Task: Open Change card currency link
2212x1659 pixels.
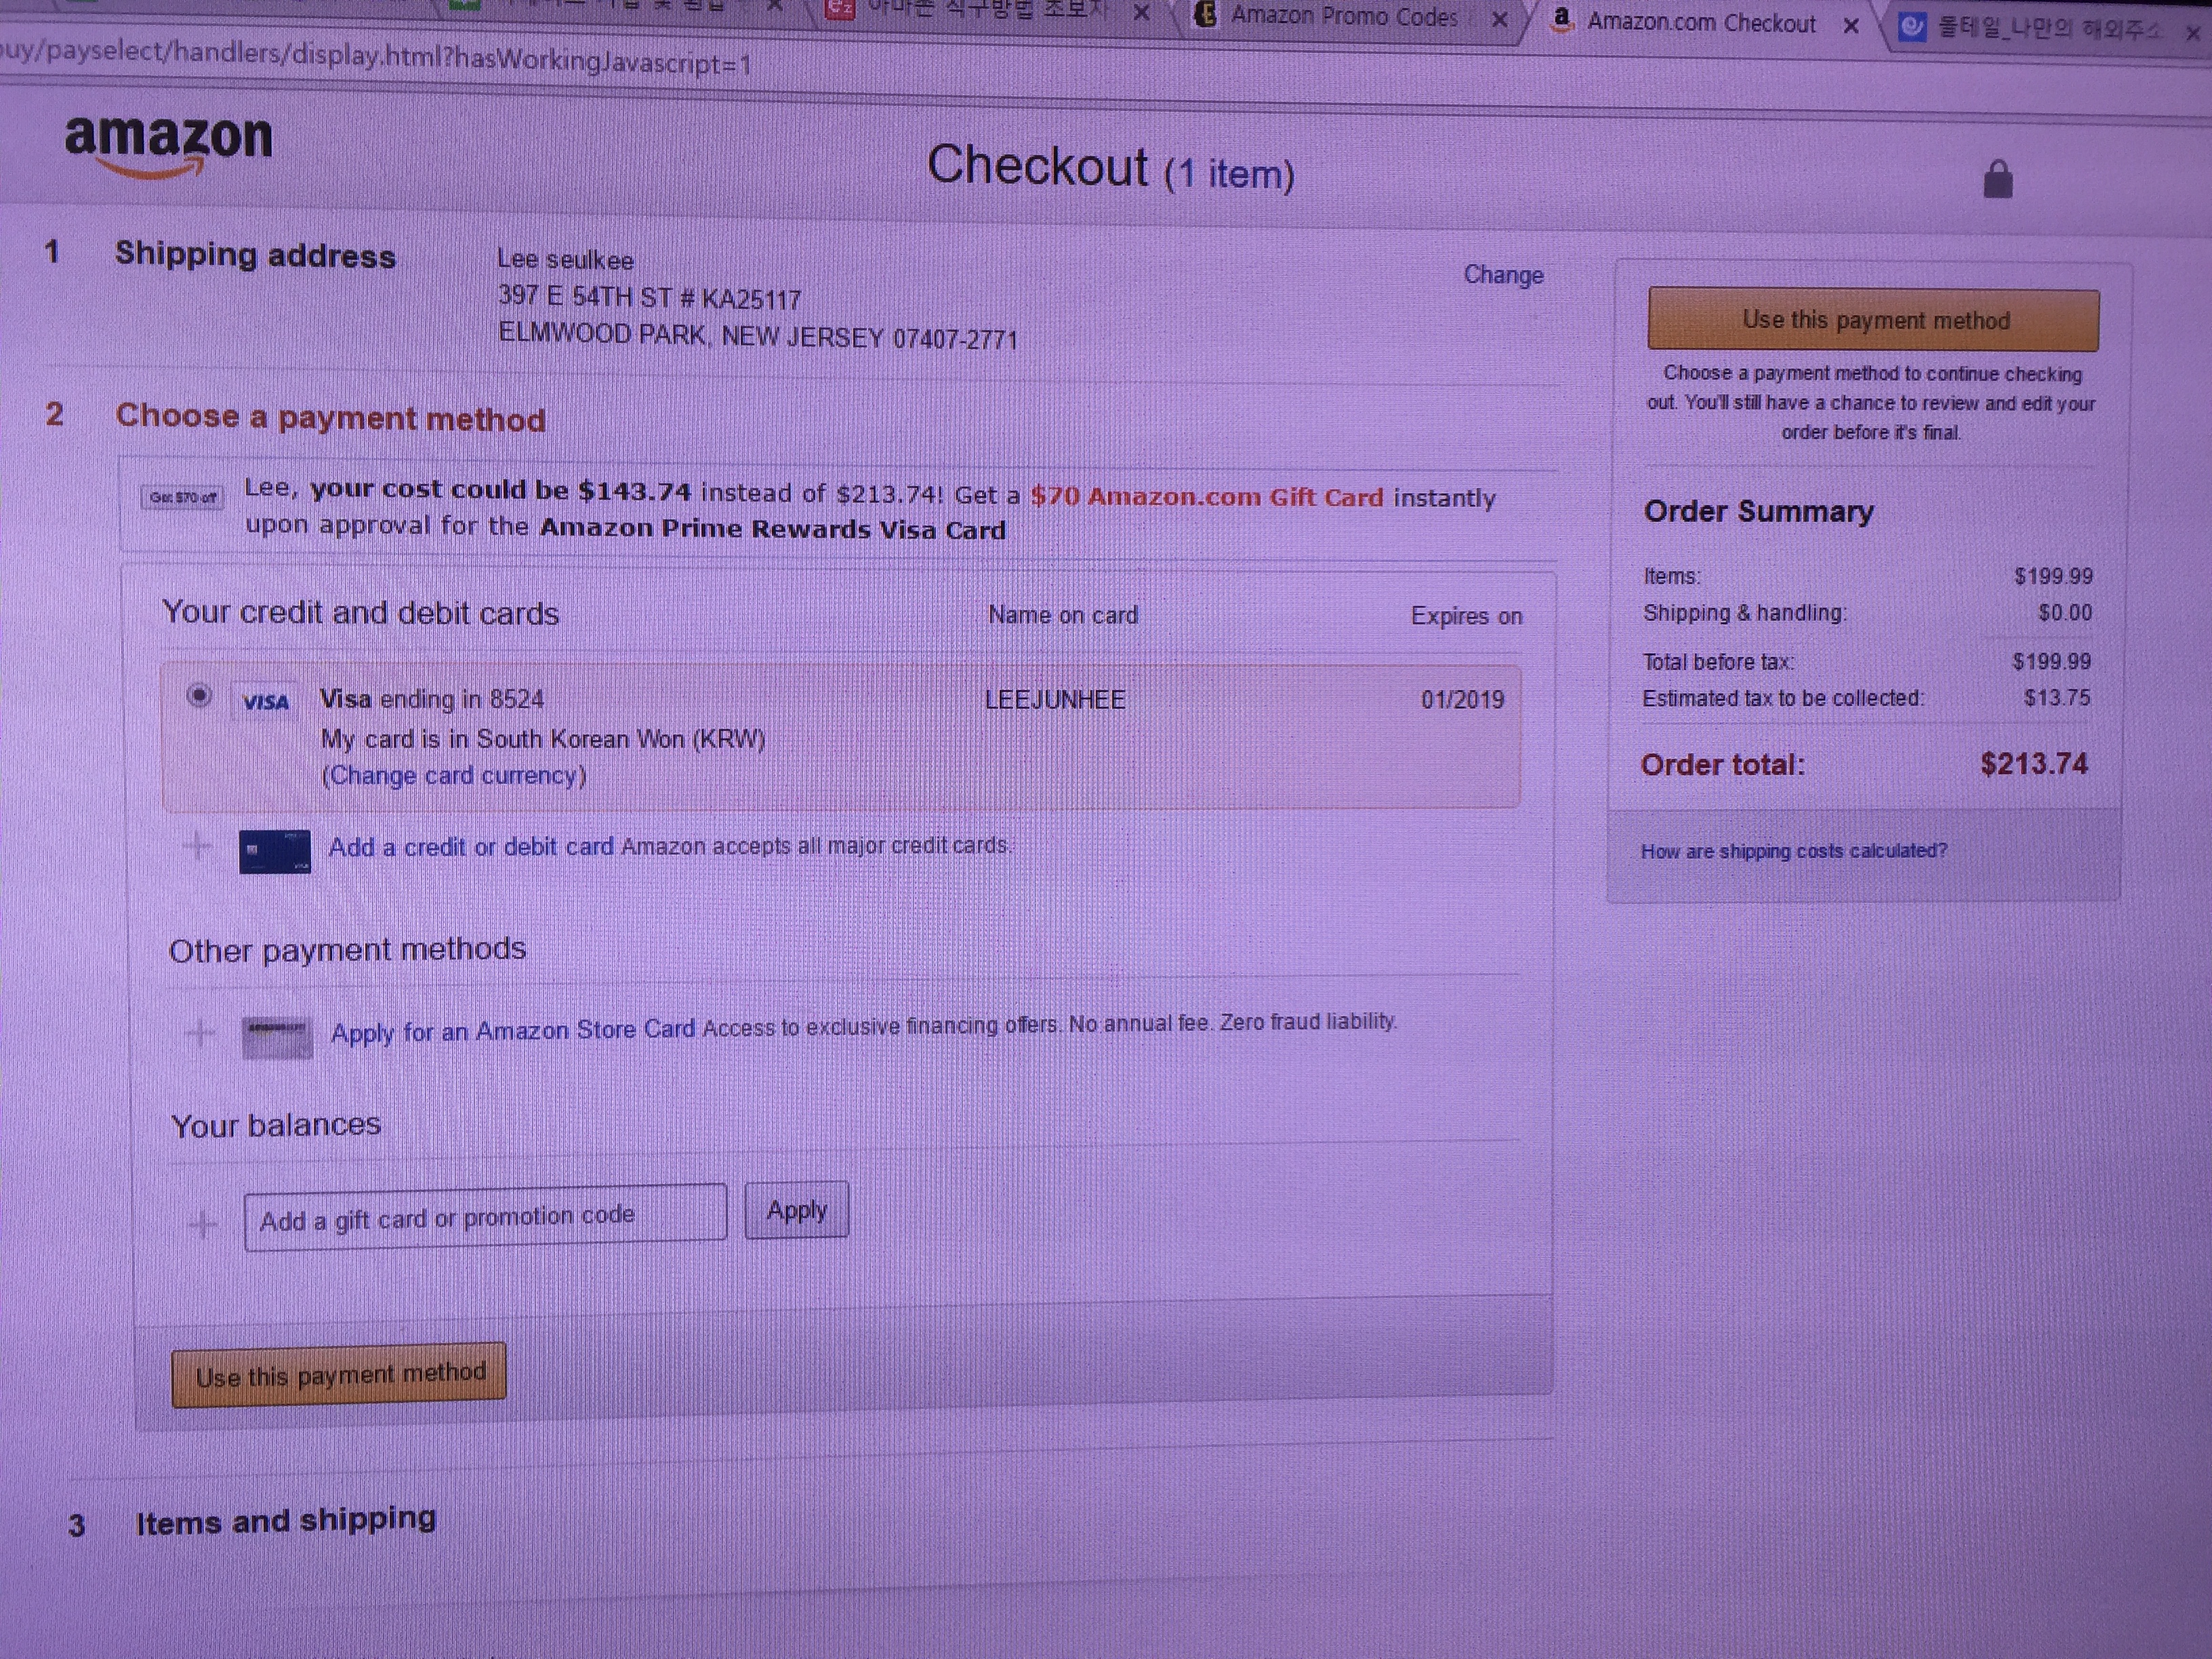Action: tap(453, 776)
